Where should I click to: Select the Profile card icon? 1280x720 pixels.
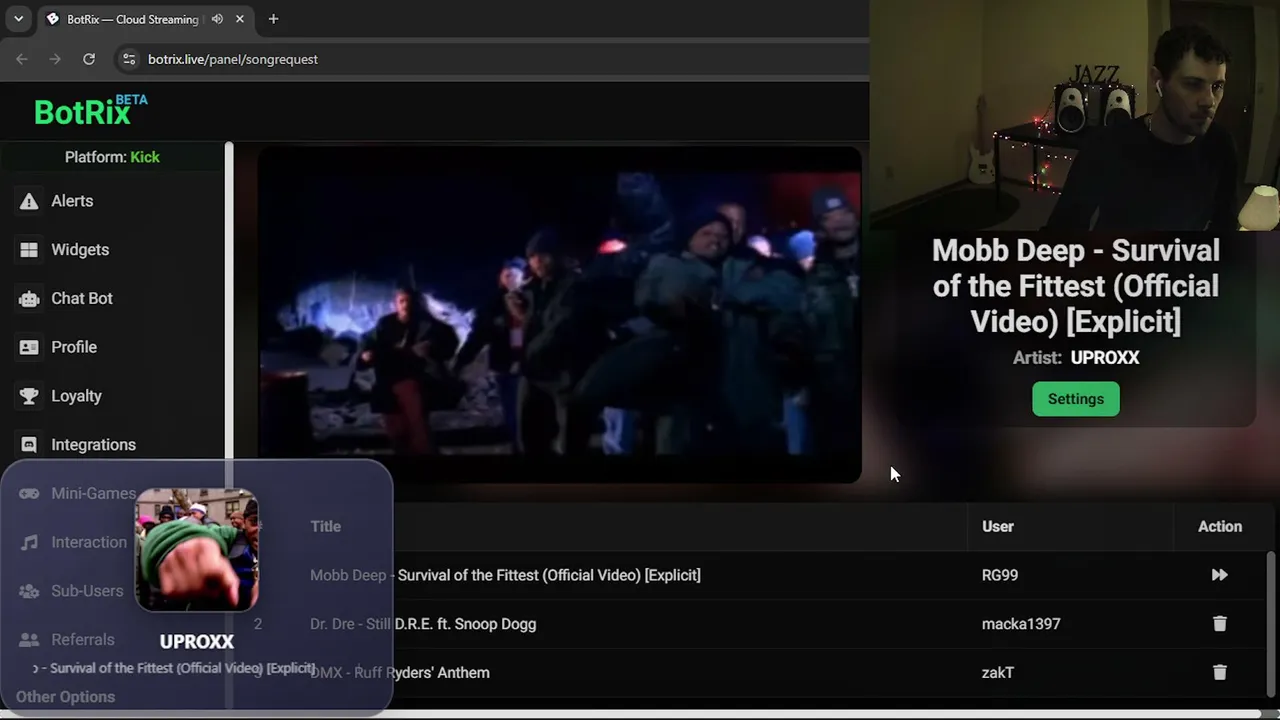coord(29,347)
